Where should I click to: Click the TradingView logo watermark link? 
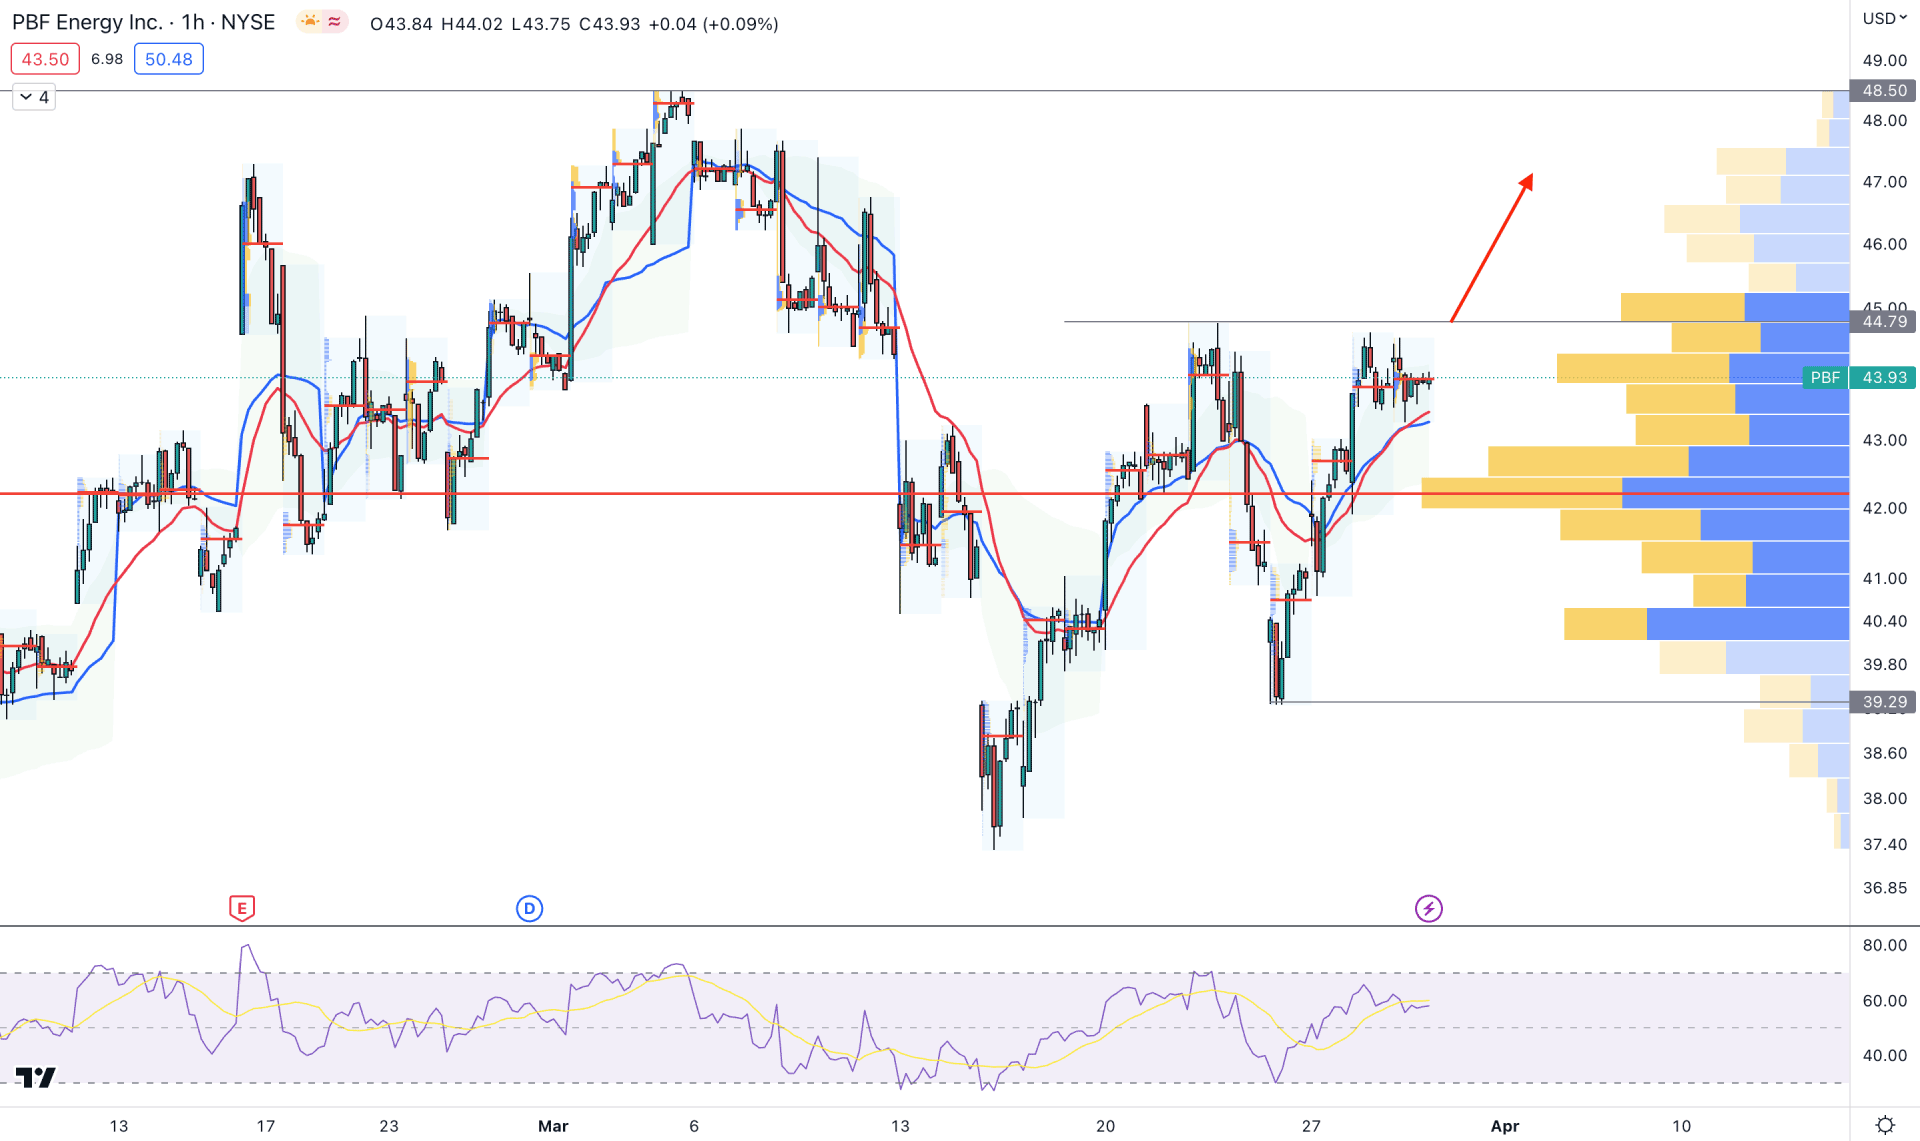(36, 1077)
